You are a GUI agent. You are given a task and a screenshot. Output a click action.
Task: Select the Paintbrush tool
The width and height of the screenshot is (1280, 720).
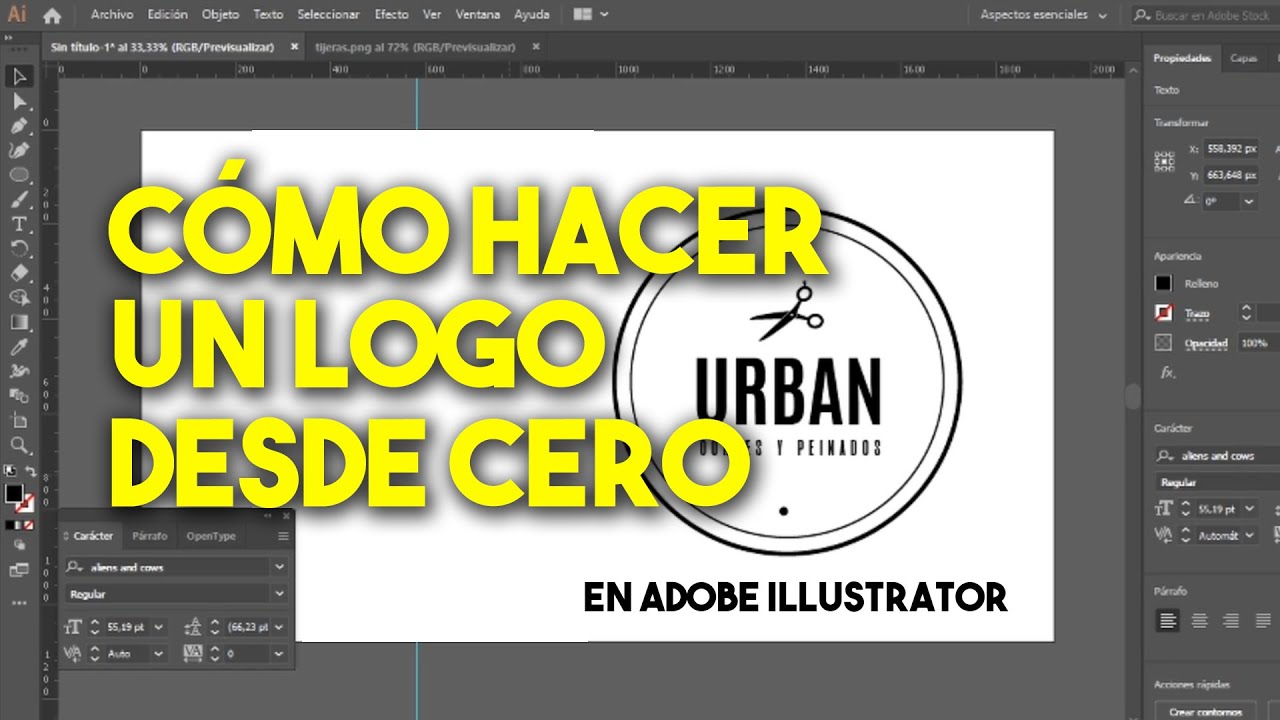[19, 199]
